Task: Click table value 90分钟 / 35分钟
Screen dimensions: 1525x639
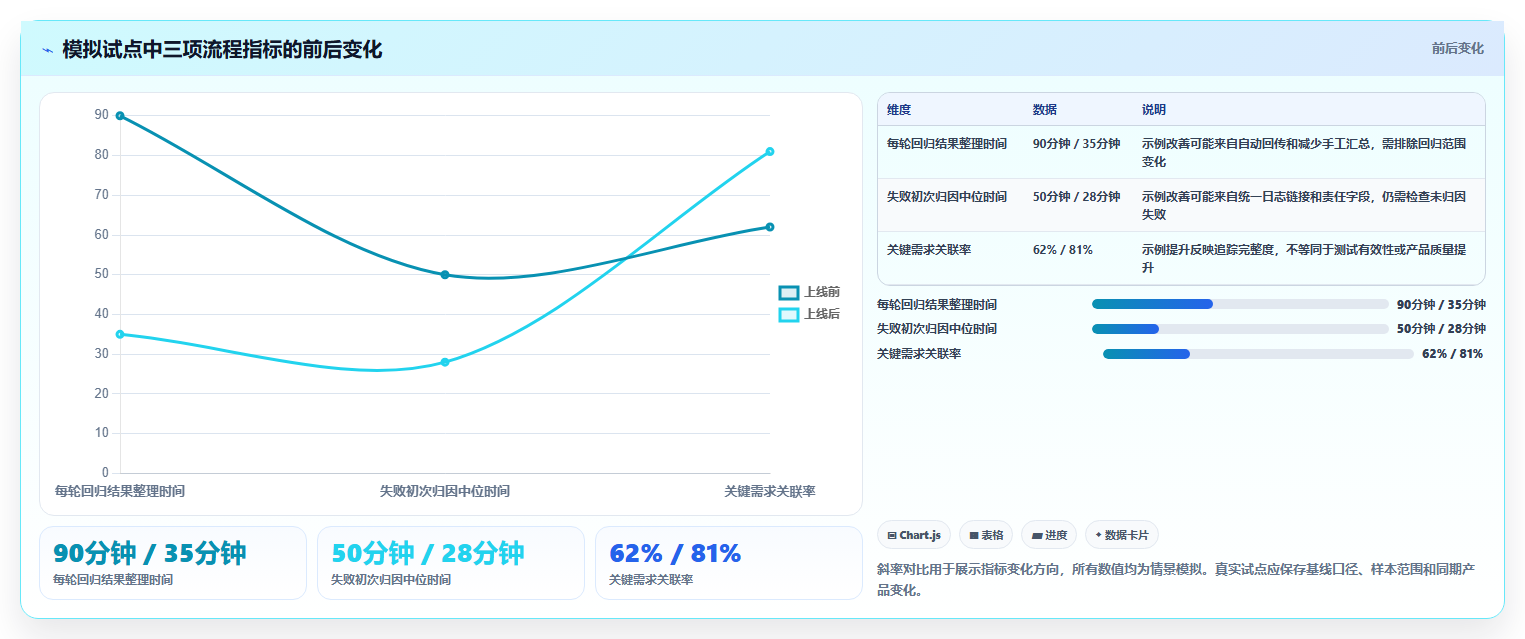Action: (1076, 144)
